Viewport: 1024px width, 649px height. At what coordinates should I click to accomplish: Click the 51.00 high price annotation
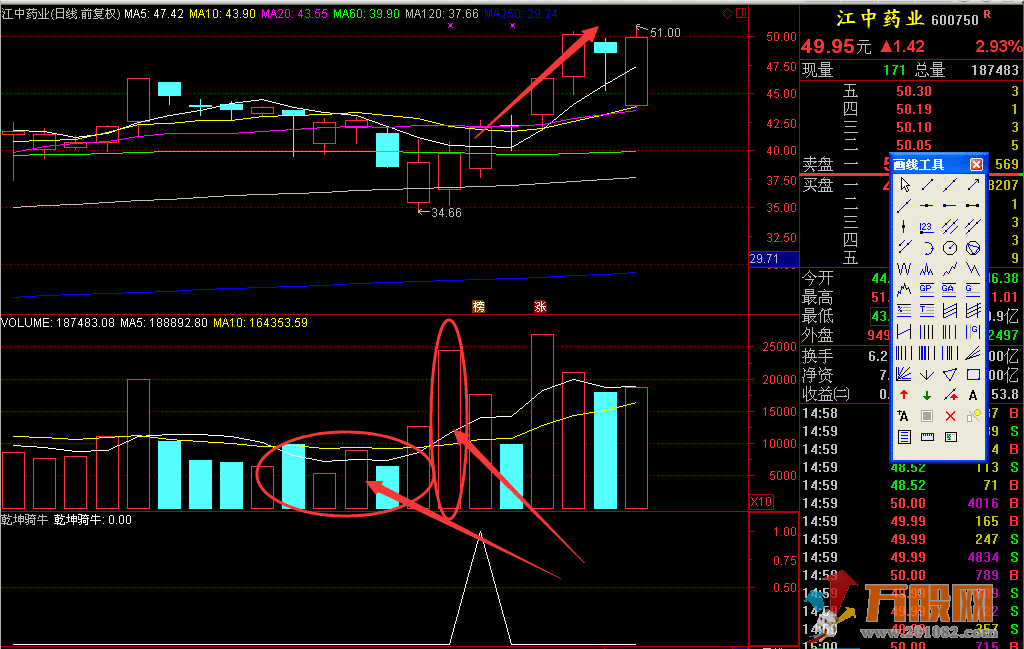click(x=665, y=33)
